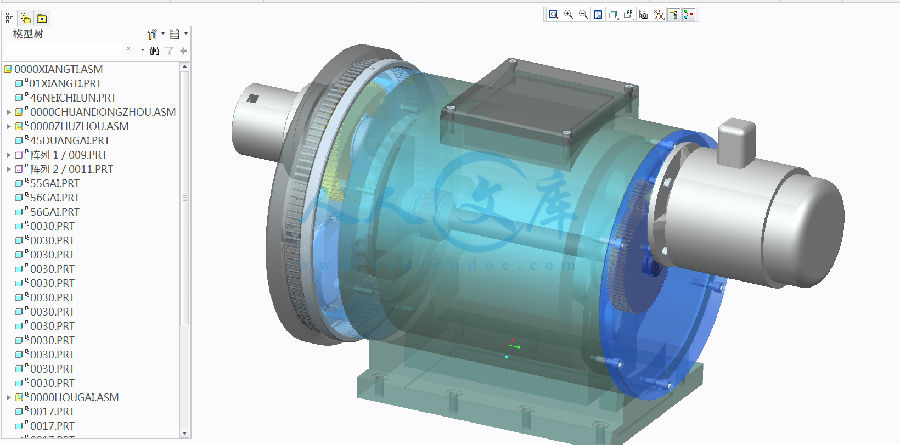Open the display style icon

pos(614,15)
